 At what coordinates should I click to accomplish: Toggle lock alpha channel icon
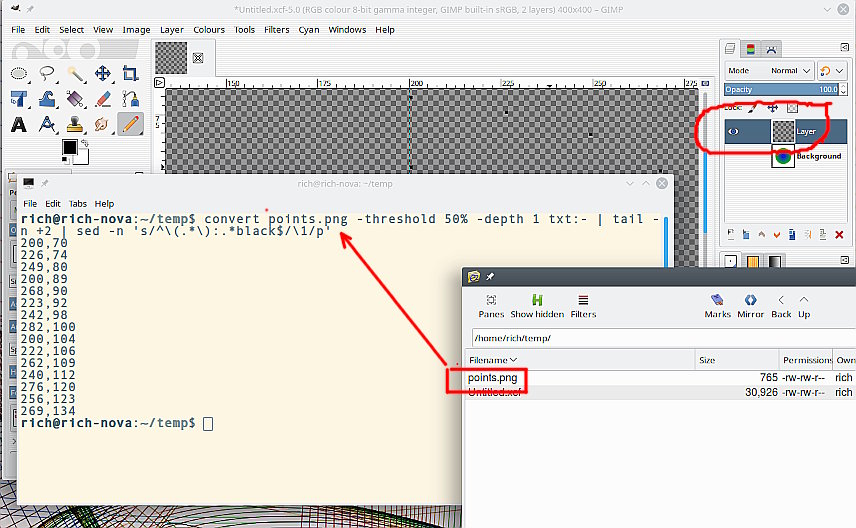(x=792, y=108)
